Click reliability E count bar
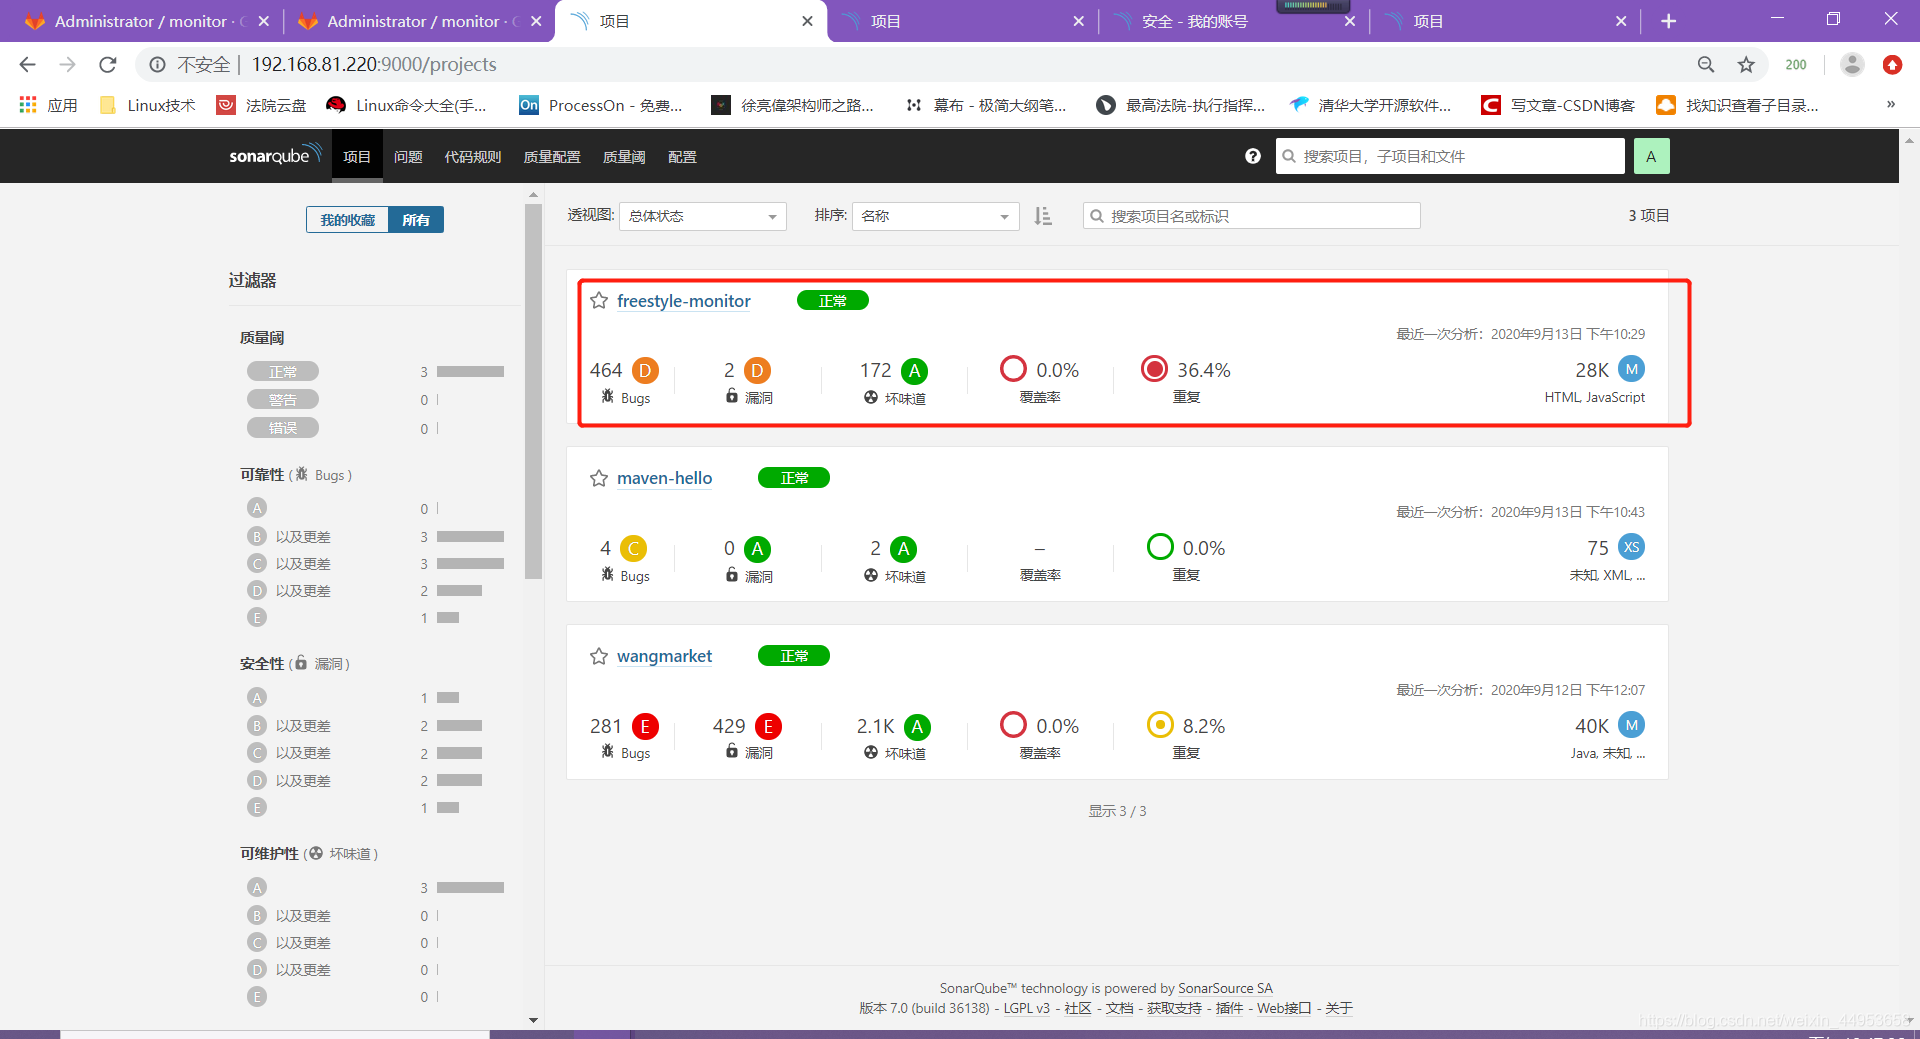Screen dimensions: 1920x1039 pos(448,618)
